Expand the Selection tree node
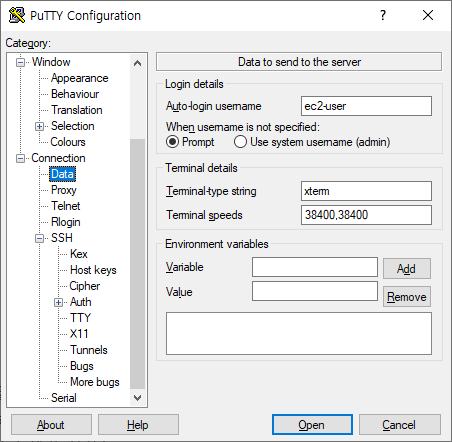Screen dimensions: 452x442 coord(39,127)
